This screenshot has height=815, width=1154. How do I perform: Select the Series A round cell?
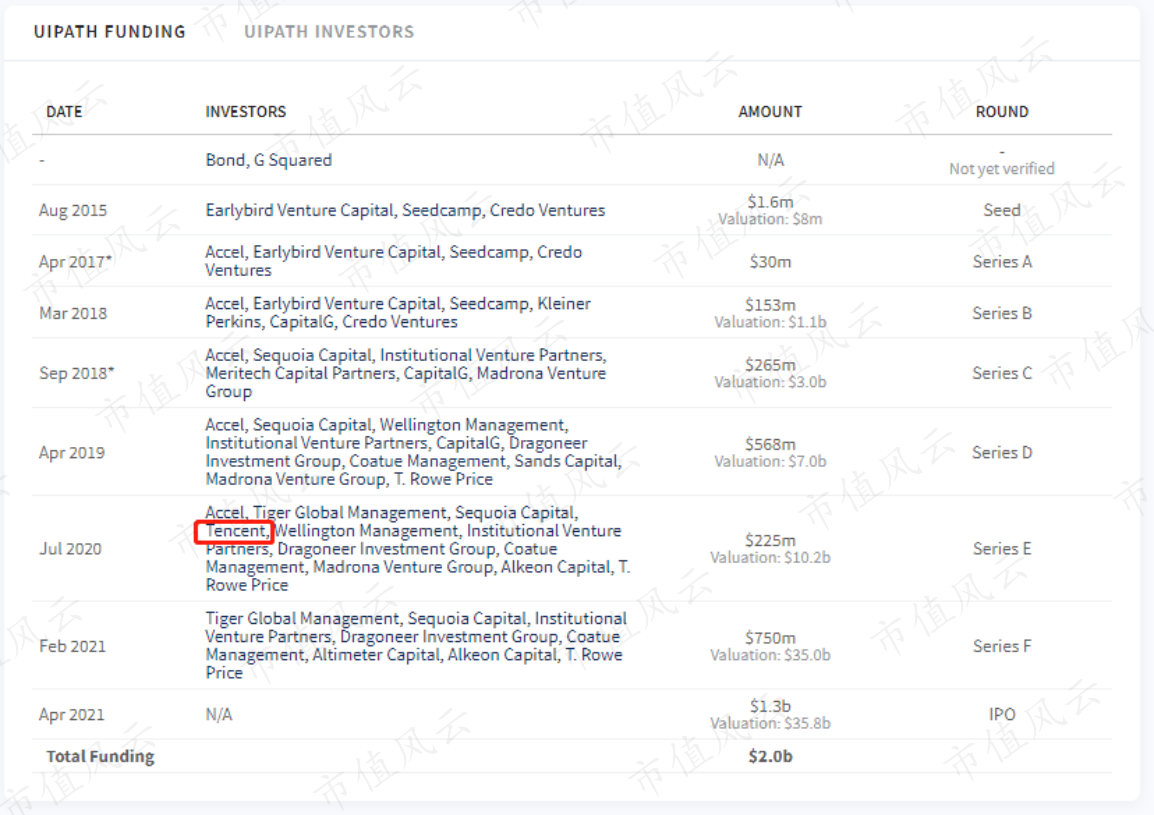point(1002,261)
